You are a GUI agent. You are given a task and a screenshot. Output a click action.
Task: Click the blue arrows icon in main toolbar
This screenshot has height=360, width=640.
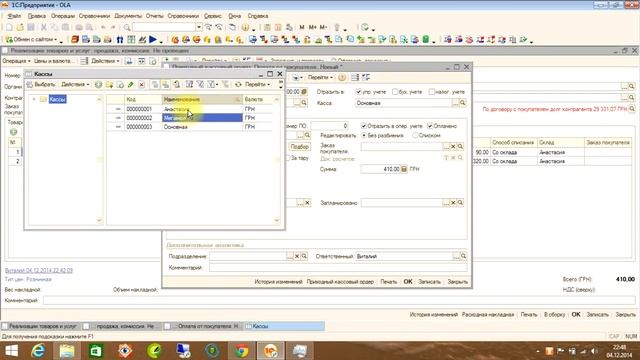(x=120, y=40)
